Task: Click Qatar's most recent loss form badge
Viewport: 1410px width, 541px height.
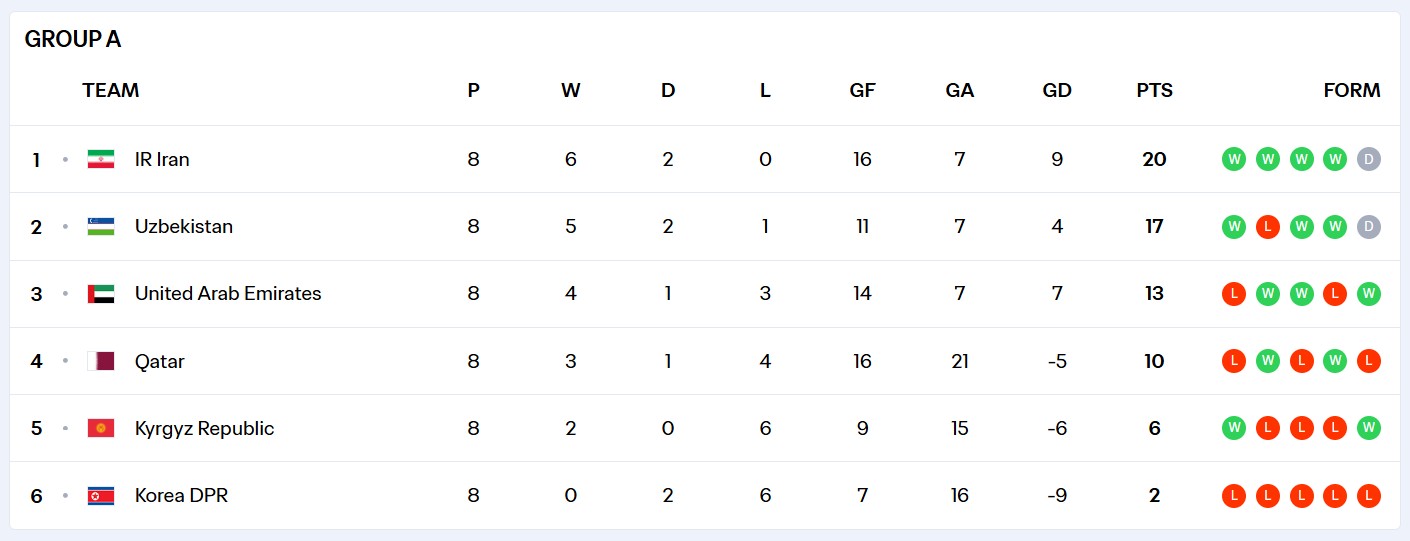Action: pos(1369,361)
